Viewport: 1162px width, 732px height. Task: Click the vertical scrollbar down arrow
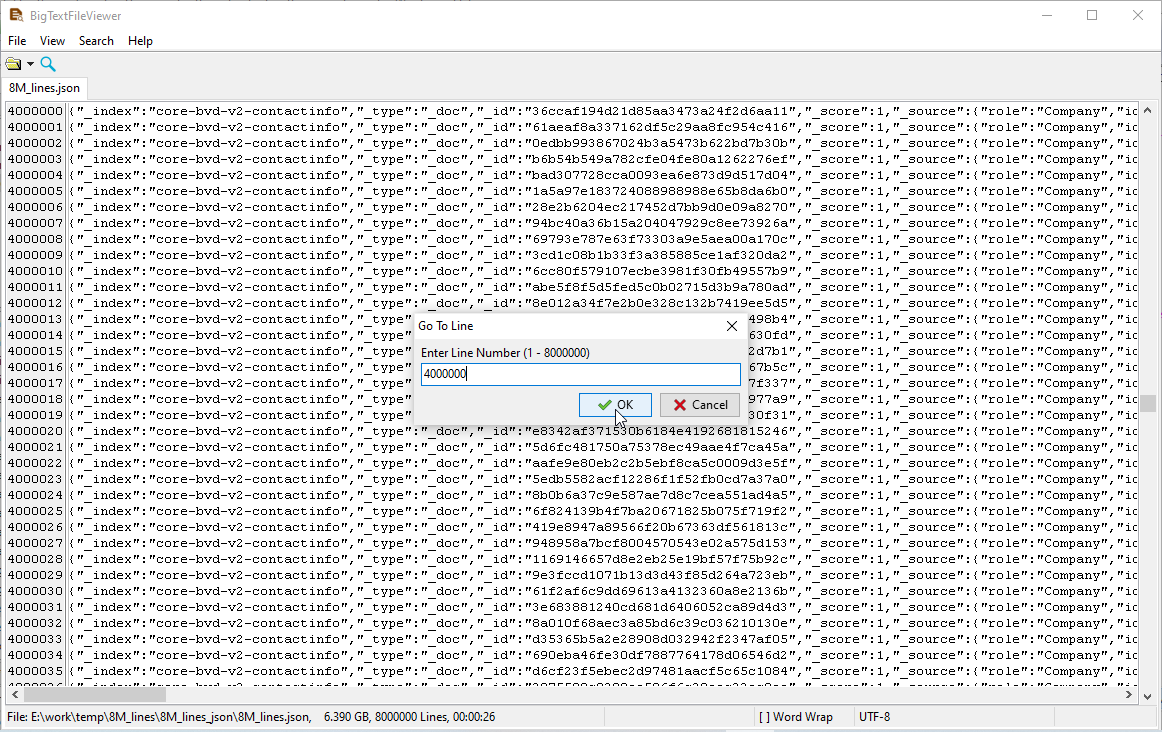[x=1147, y=696]
